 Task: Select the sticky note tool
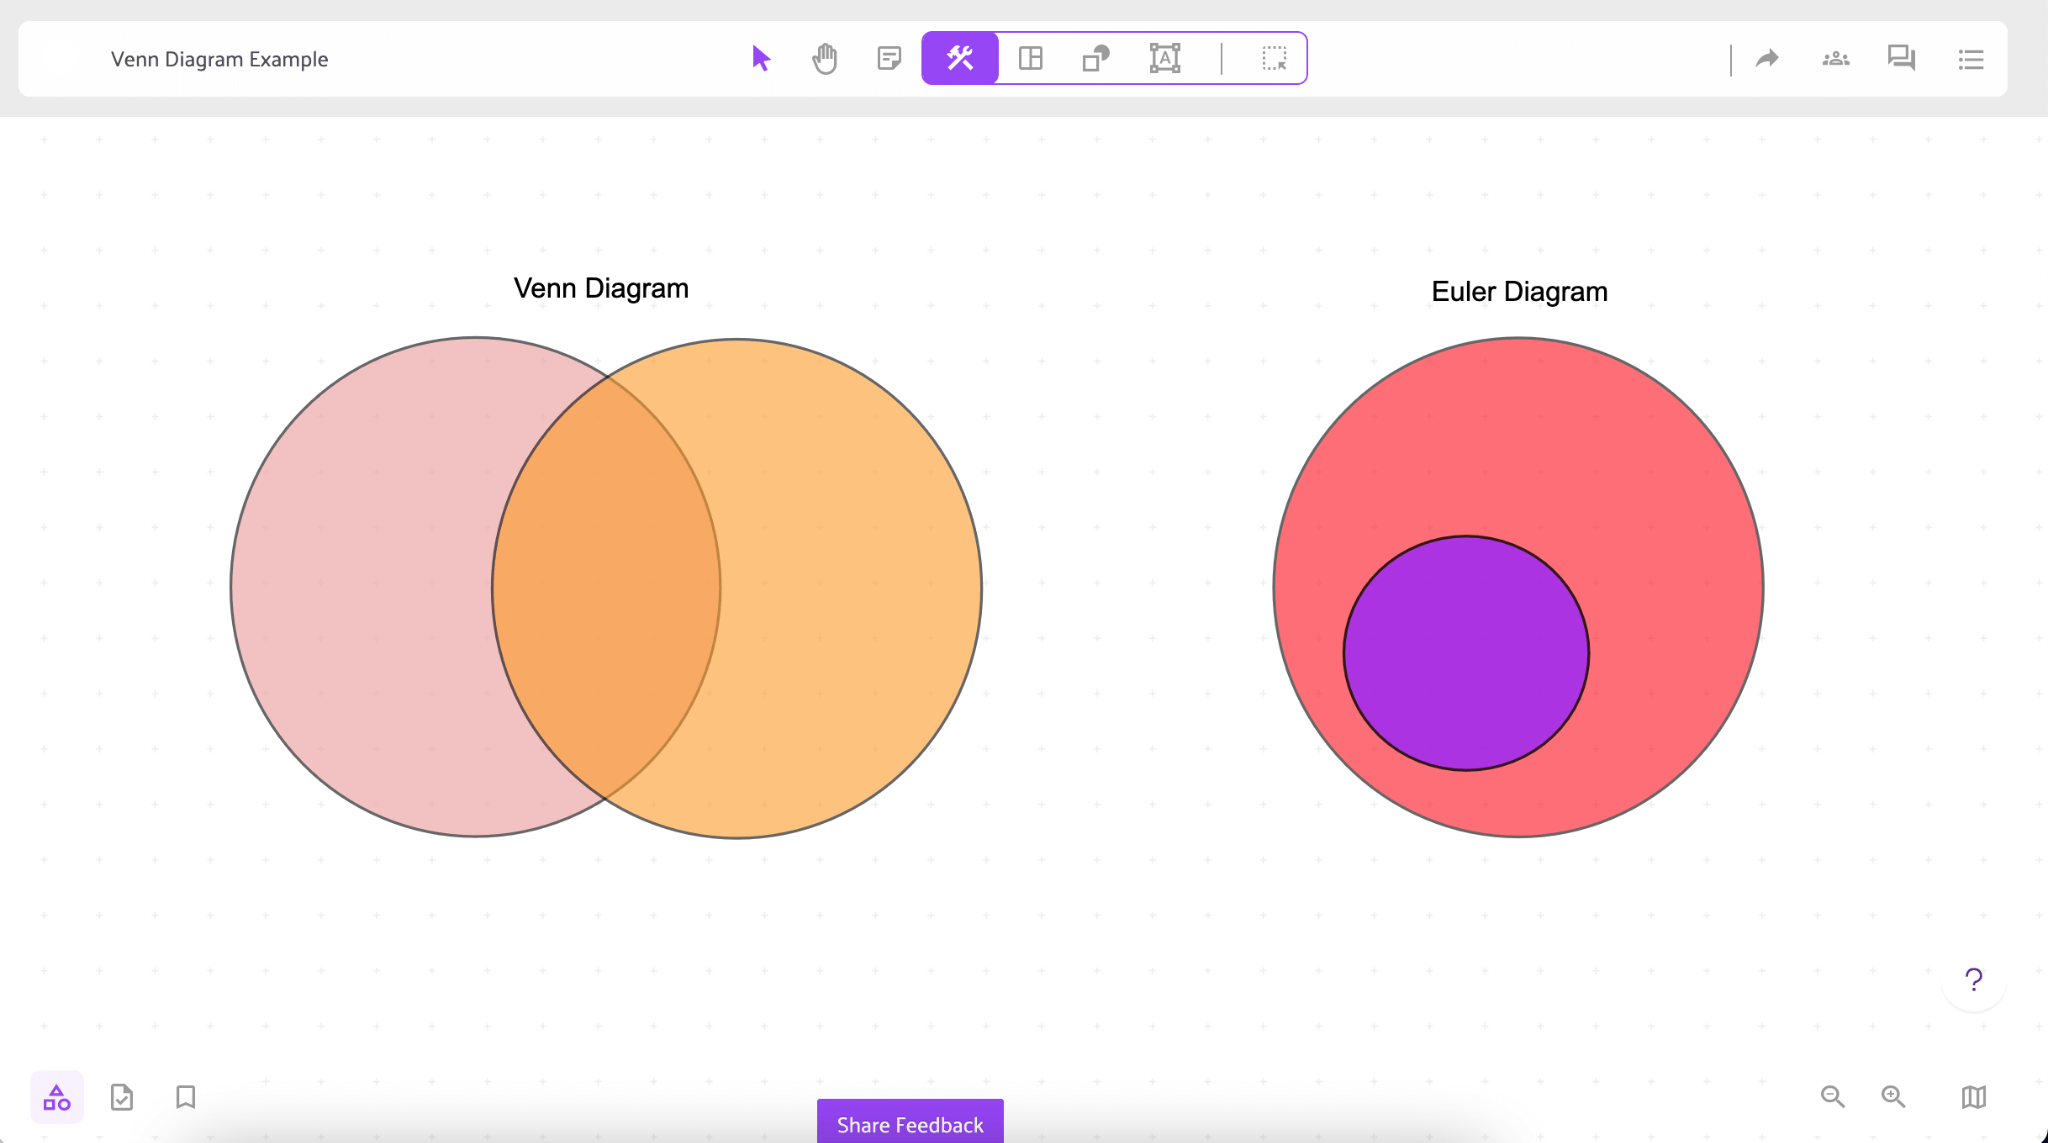[888, 58]
